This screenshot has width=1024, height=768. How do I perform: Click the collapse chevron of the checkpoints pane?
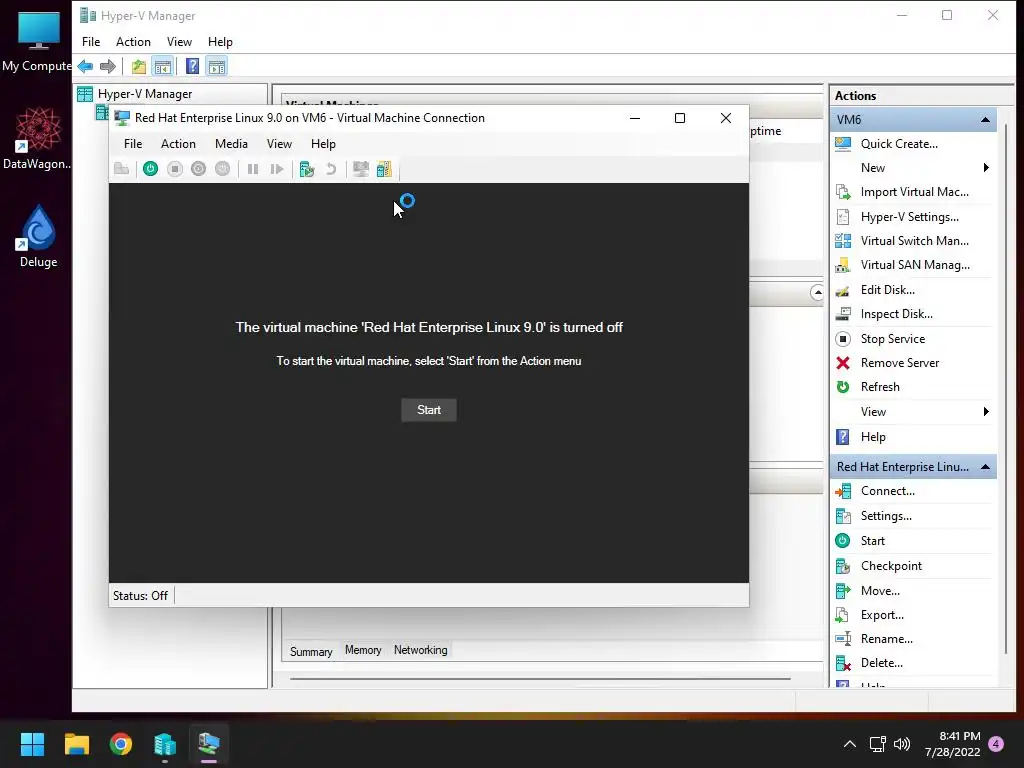(817, 293)
